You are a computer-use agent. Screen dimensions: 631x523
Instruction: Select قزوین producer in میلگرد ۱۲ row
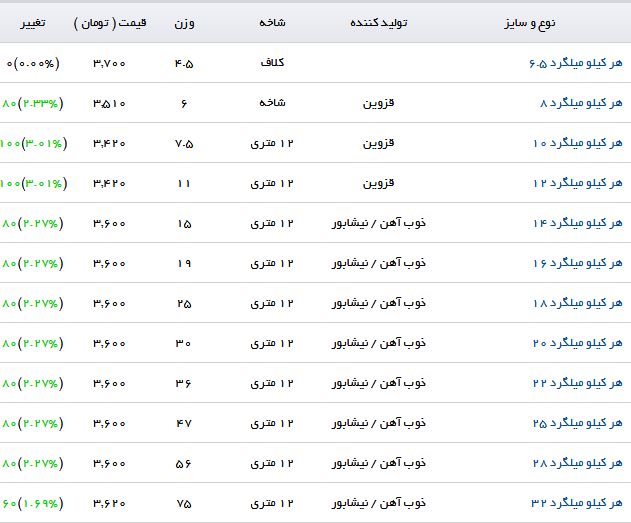point(378,183)
